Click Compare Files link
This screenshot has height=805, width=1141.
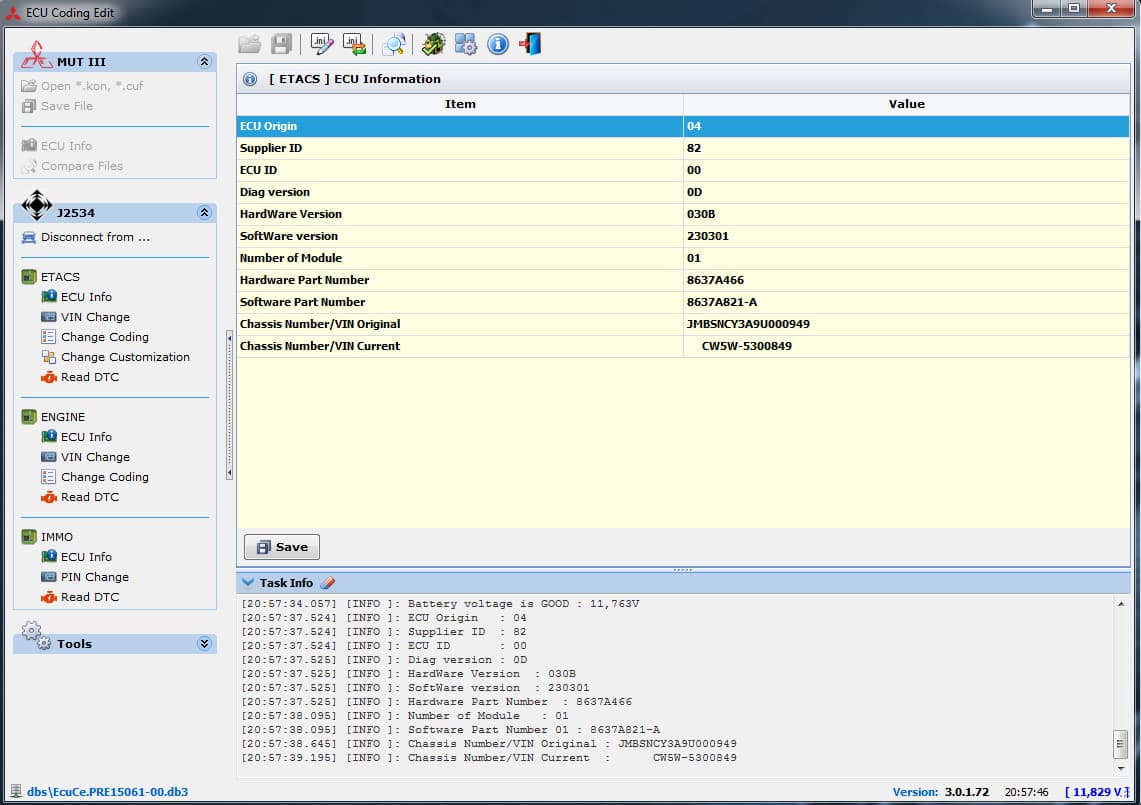[82, 166]
